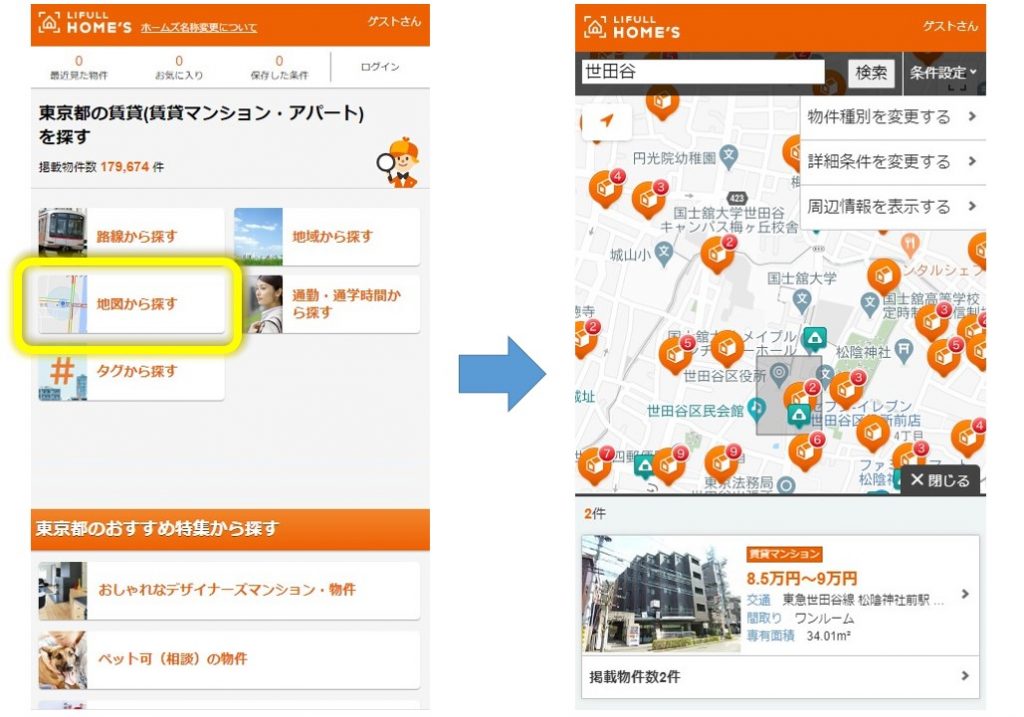Click the dog thumbnail for pet-friendly listings
1024x717 pixels.
coord(62,660)
